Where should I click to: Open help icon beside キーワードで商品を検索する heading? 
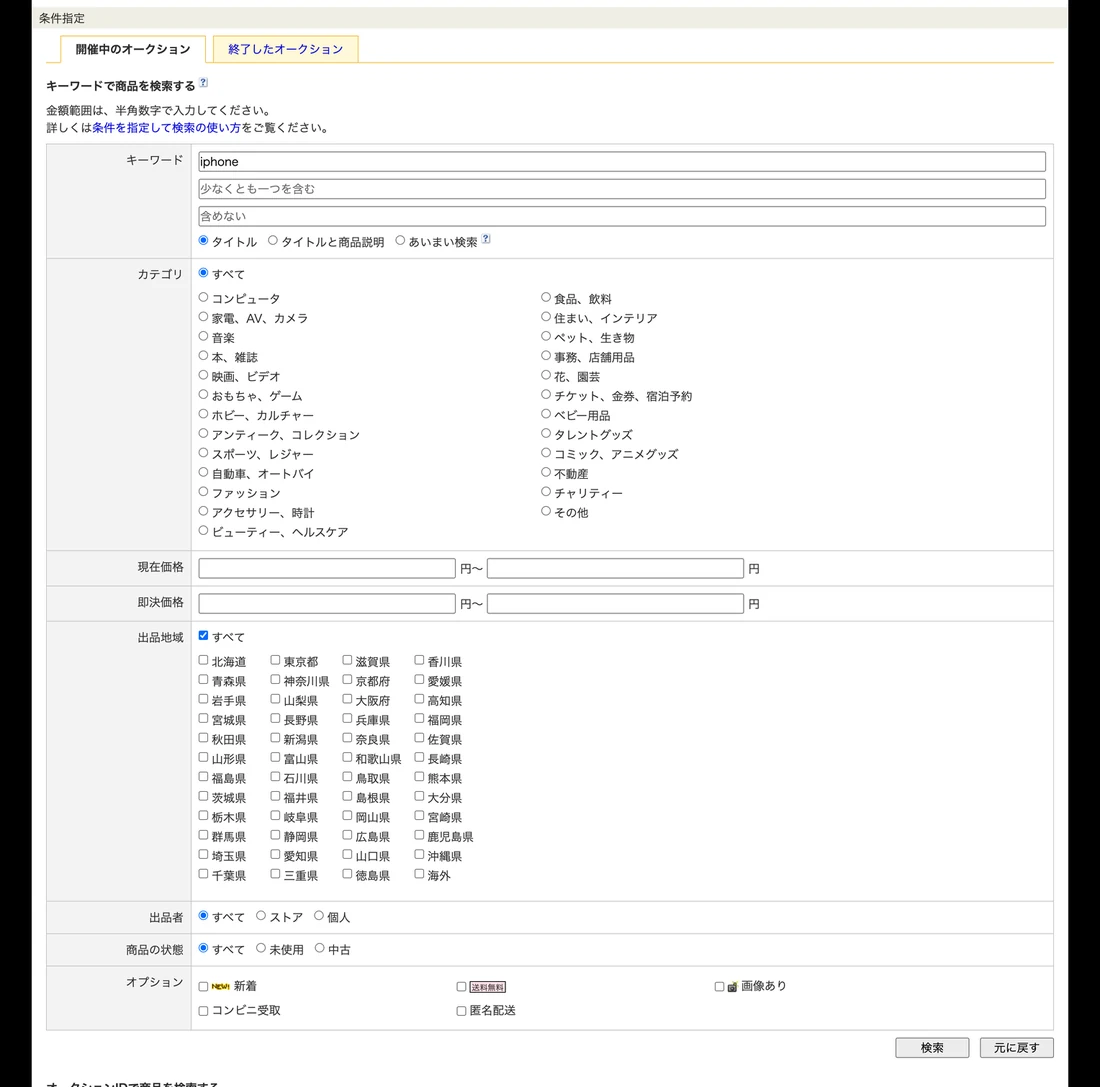pyautogui.click(x=203, y=83)
